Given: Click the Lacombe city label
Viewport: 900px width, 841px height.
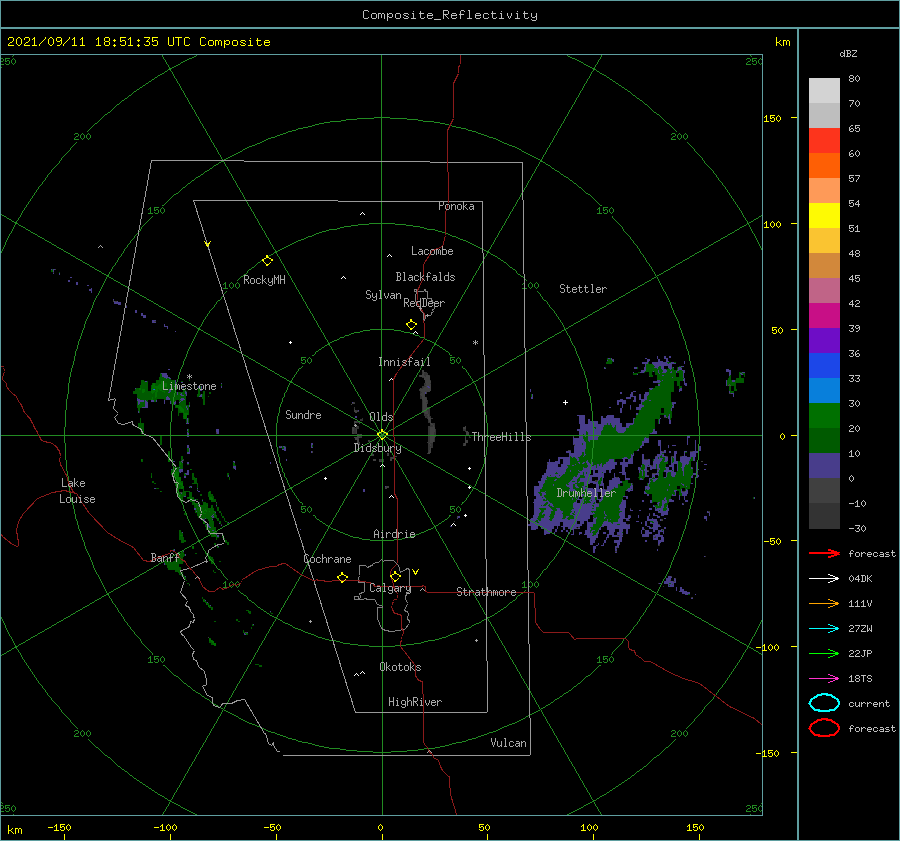Looking at the screenshot, I should tap(432, 251).
